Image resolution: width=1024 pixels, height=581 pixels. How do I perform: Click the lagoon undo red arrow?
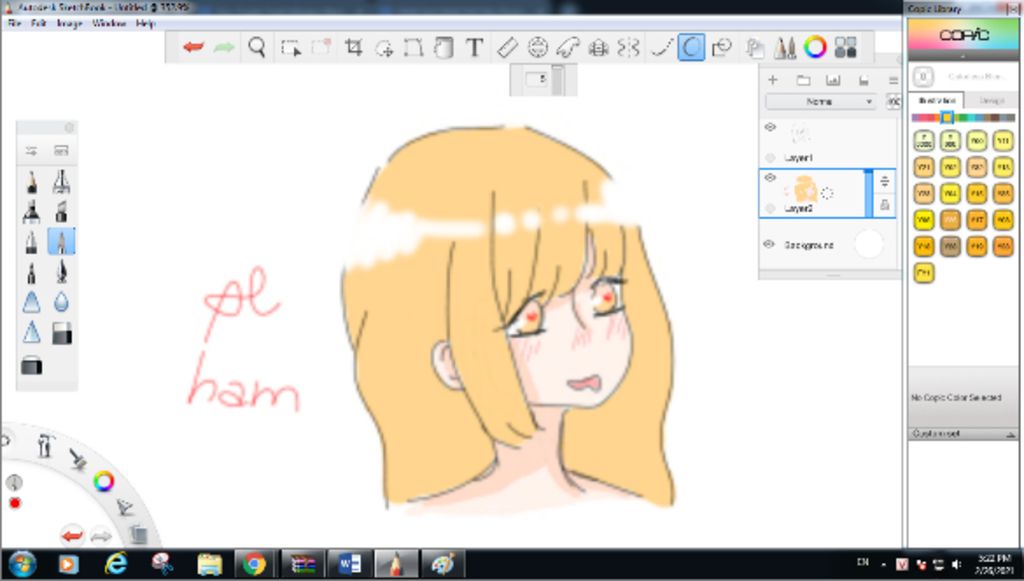pyautogui.click(x=72, y=536)
